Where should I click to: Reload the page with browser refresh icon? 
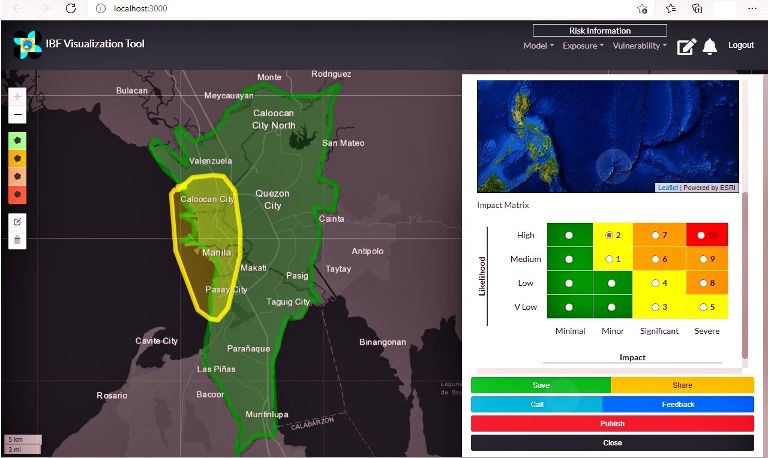pos(71,8)
